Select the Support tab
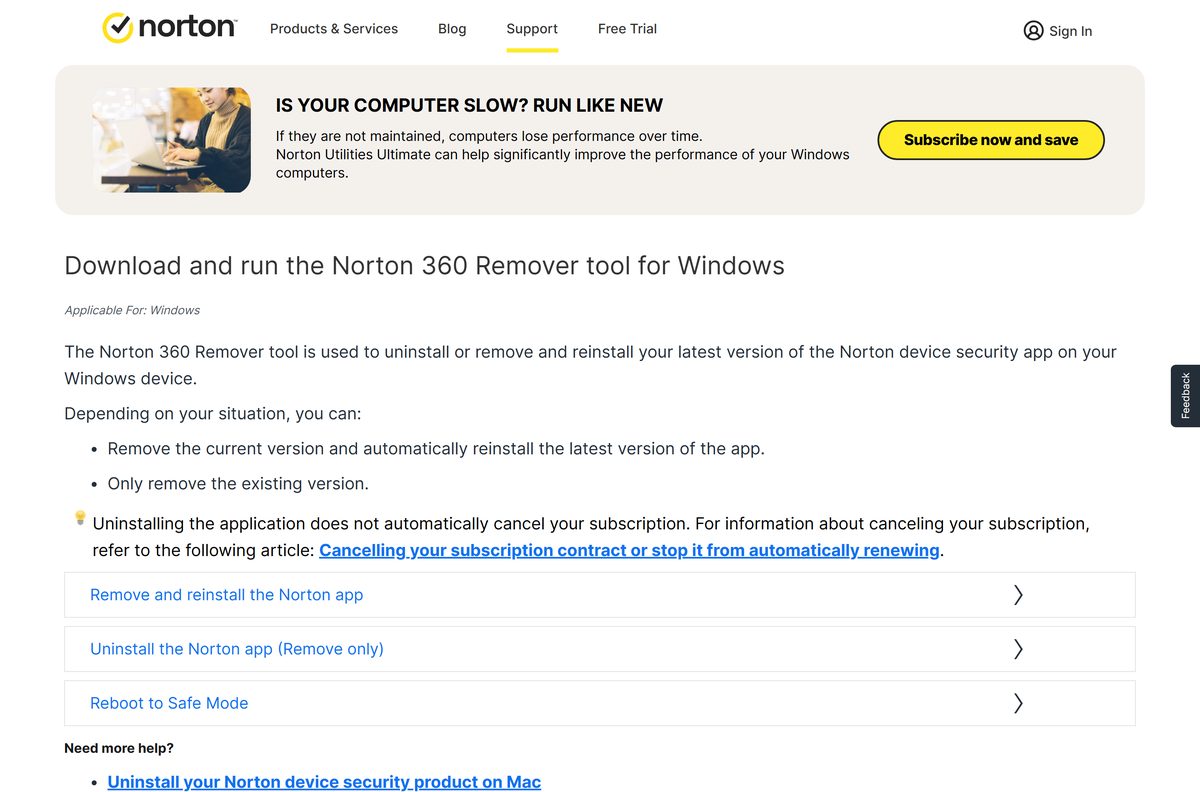The image size is (1200, 792). click(532, 29)
